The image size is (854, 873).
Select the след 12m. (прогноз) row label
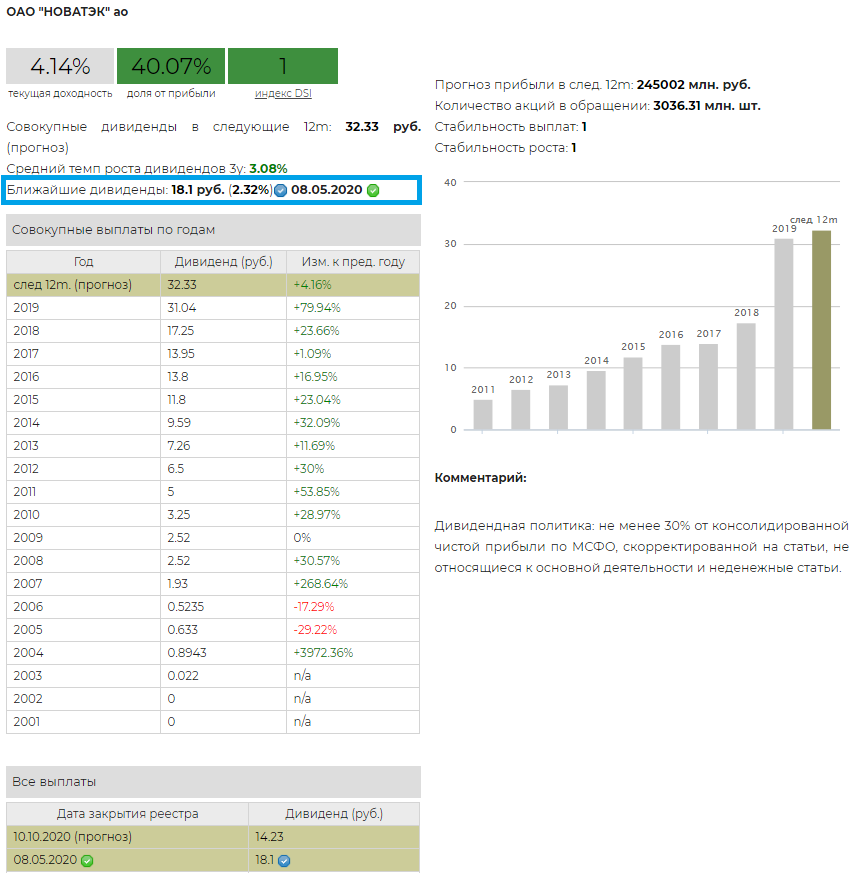(72, 285)
